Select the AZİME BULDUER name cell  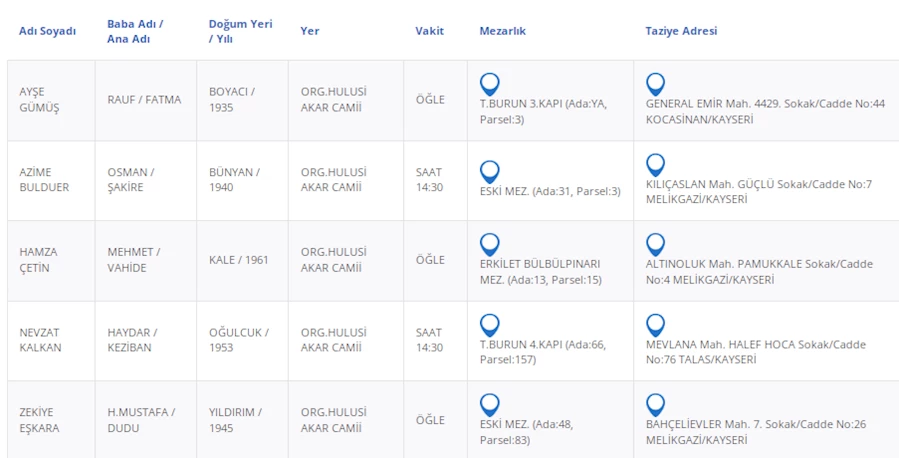44,180
